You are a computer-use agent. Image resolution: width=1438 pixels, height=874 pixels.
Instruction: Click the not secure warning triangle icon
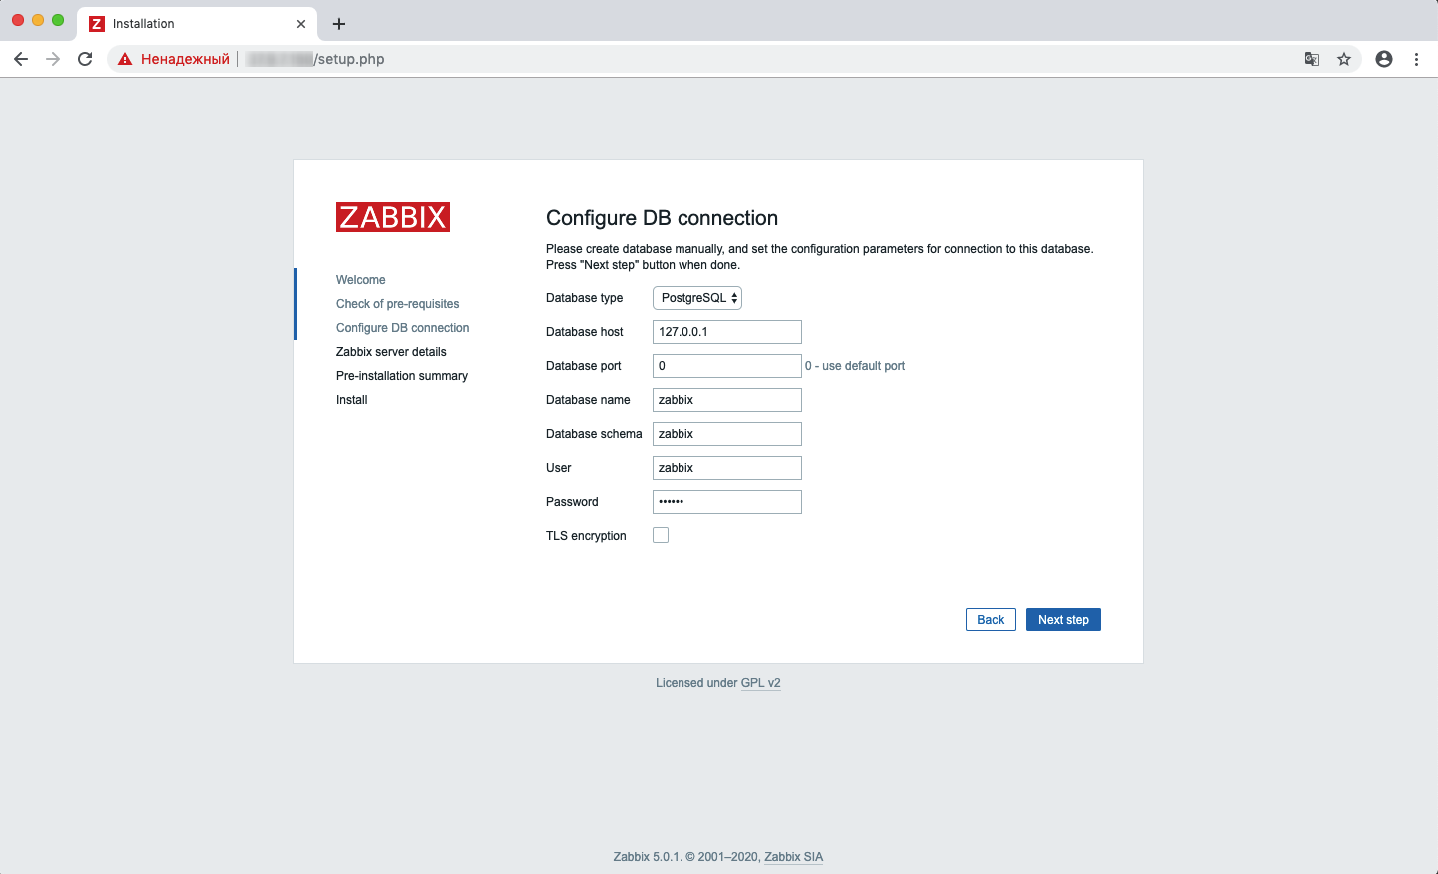click(125, 59)
